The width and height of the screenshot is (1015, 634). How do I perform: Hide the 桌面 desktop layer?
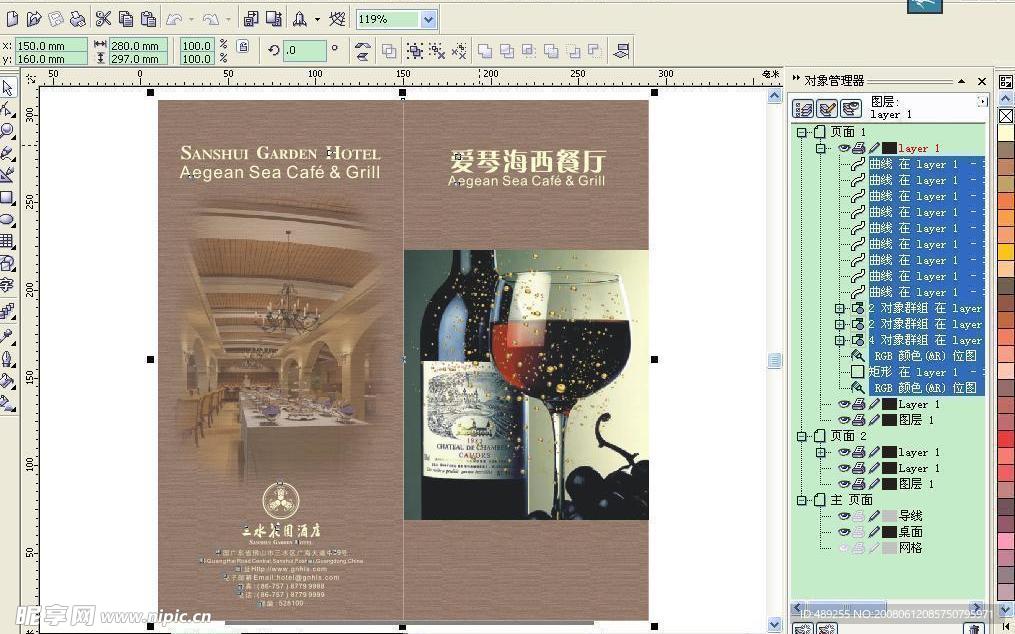(x=844, y=532)
